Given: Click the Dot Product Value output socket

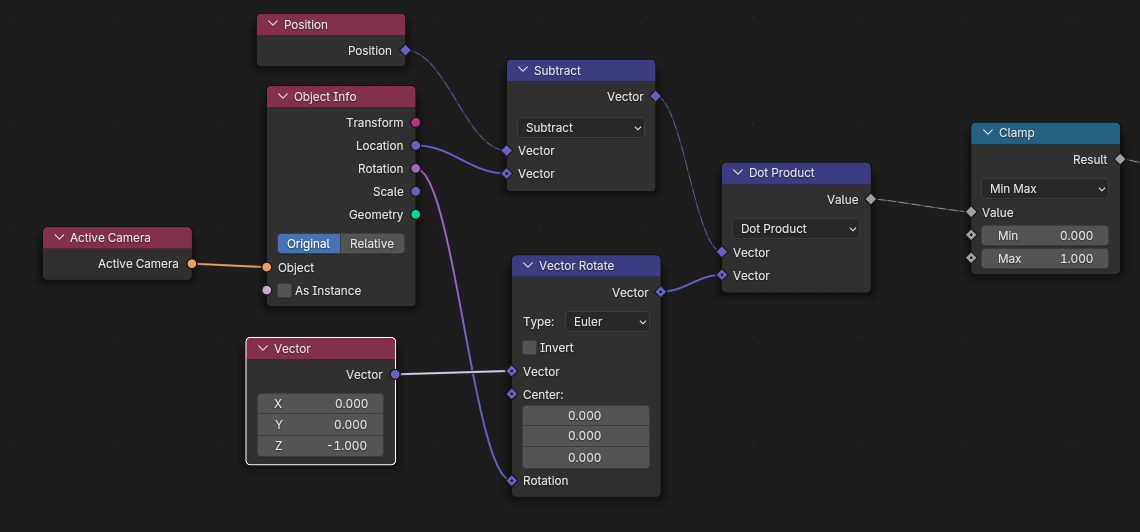Looking at the screenshot, I should pyautogui.click(x=870, y=199).
